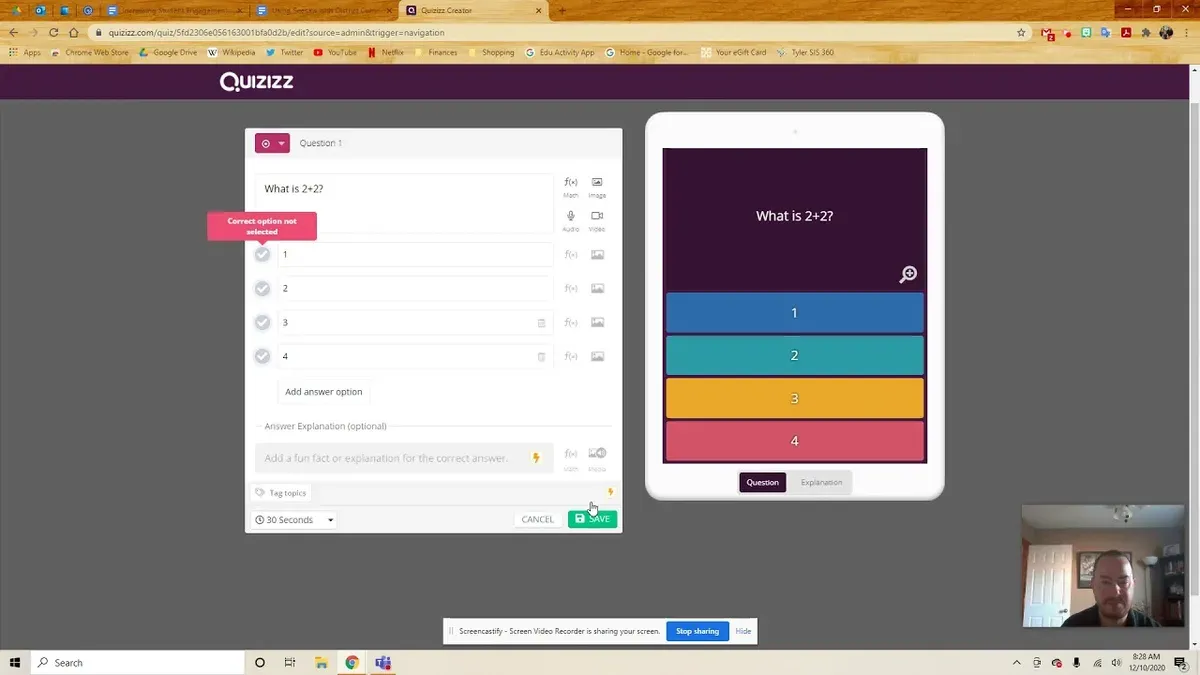Switch preview to the Explanation tab
Viewport: 1200px width, 675px height.
(821, 482)
